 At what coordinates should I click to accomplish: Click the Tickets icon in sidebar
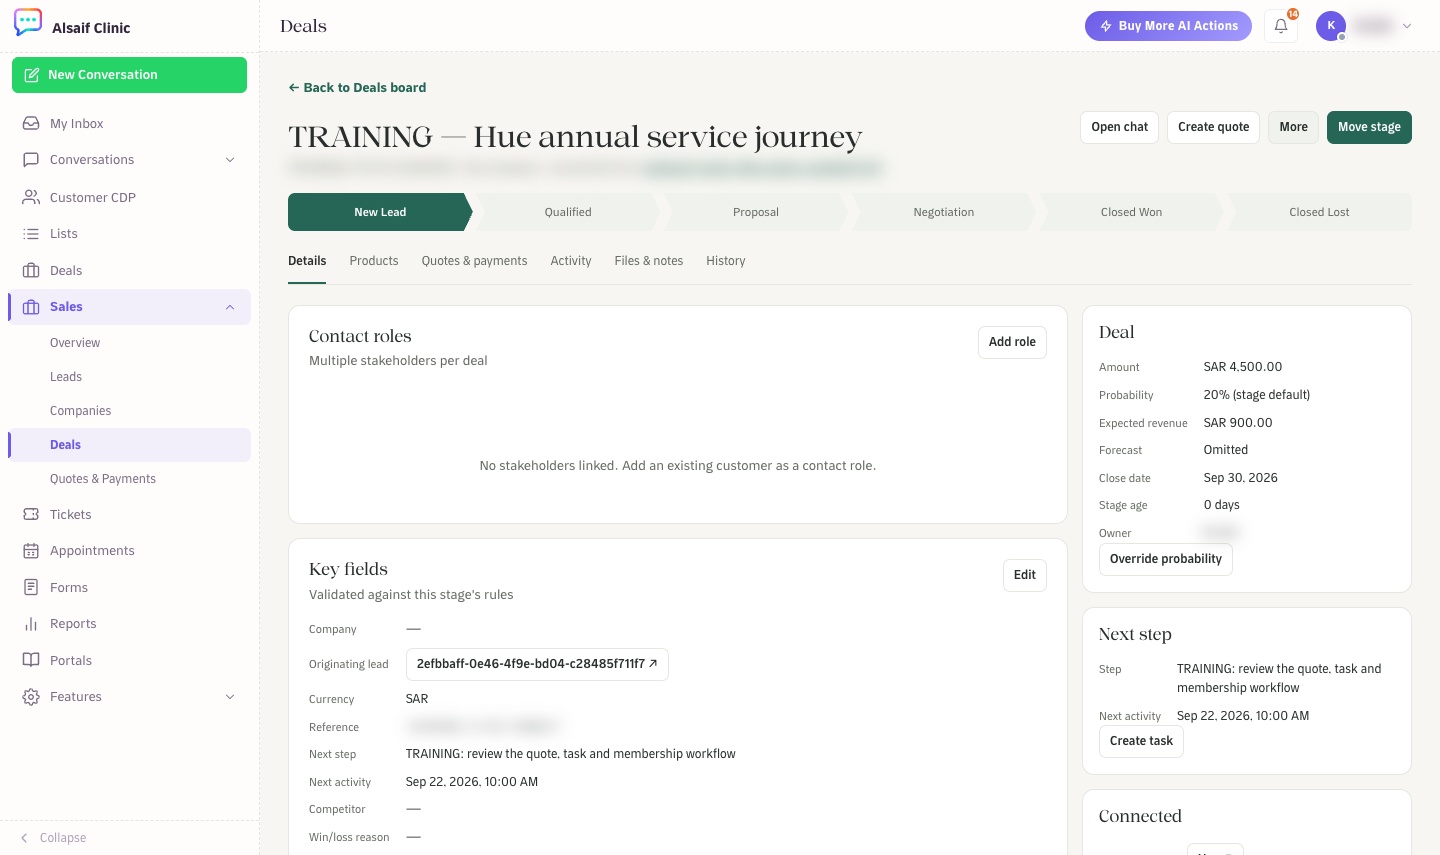click(31, 514)
